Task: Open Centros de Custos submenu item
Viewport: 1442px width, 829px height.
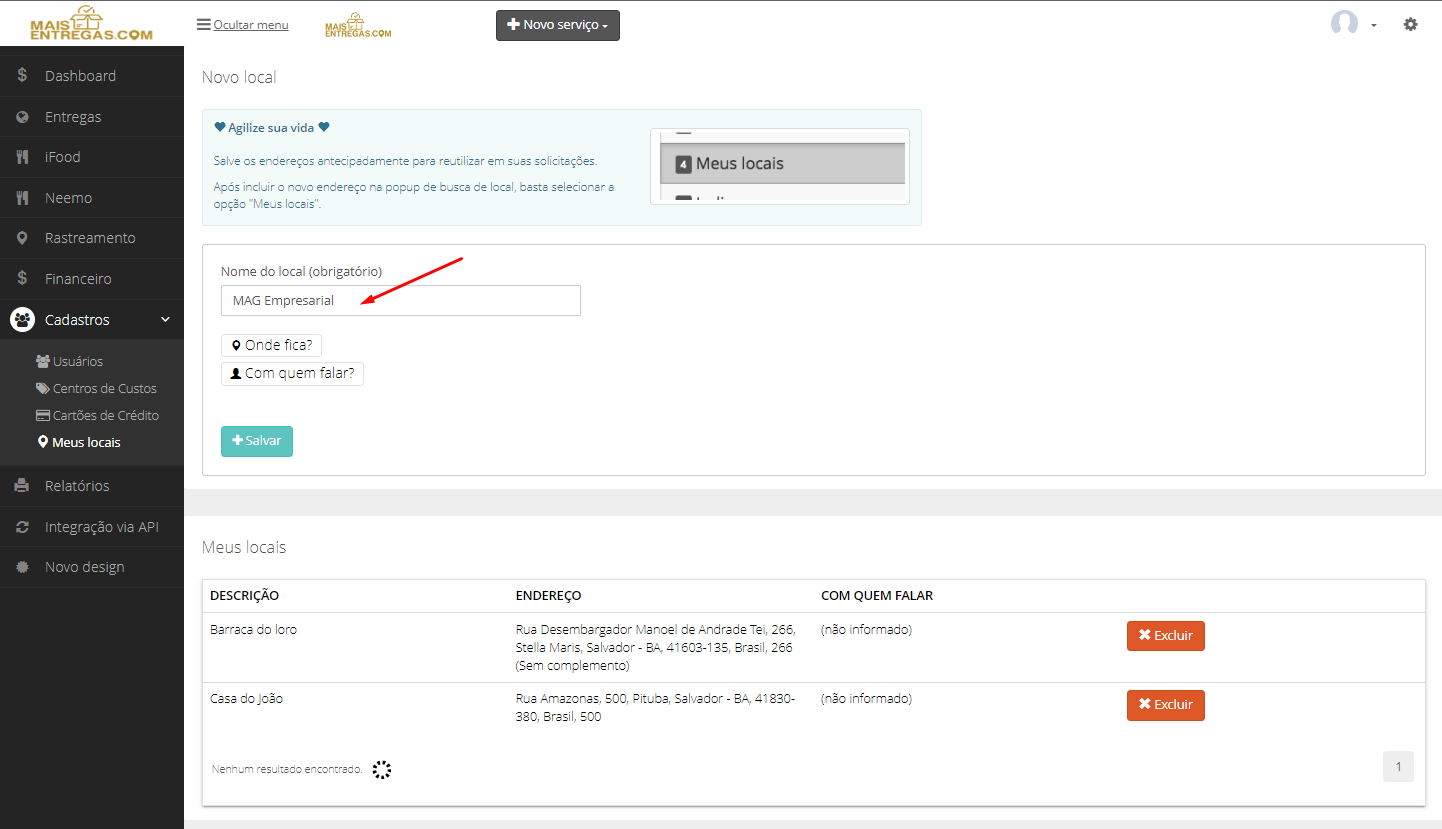Action: point(96,388)
